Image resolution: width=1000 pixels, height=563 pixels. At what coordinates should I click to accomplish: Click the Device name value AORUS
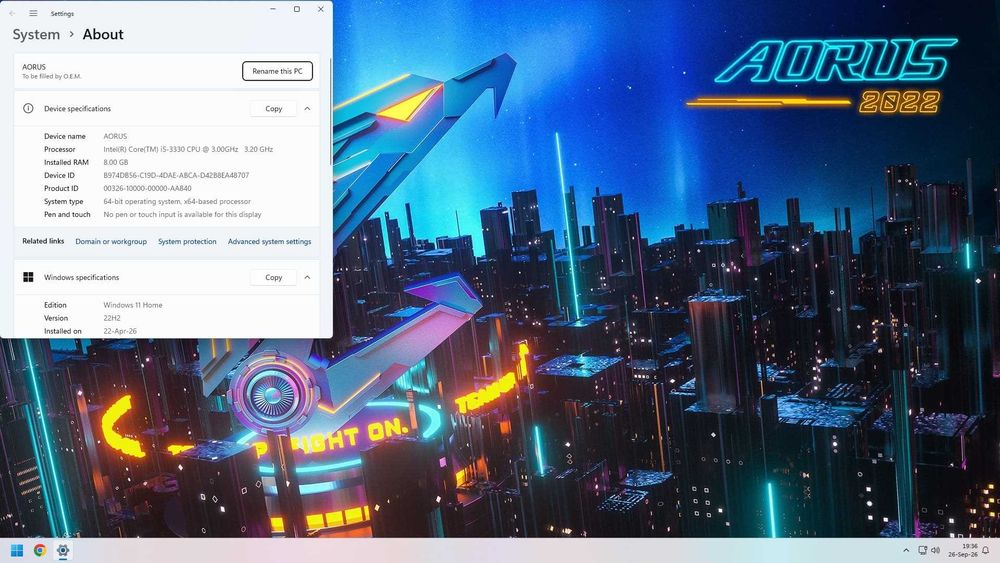[x=115, y=136]
